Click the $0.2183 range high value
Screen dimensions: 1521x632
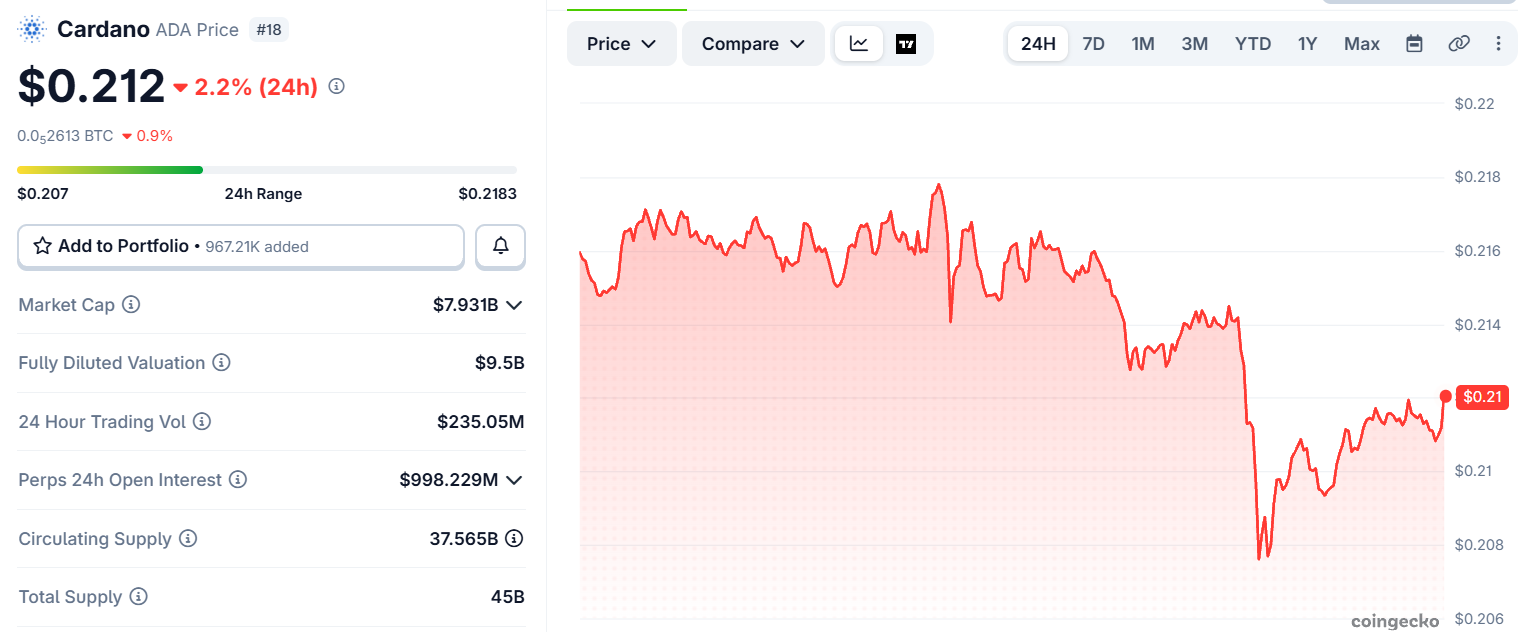pos(488,194)
